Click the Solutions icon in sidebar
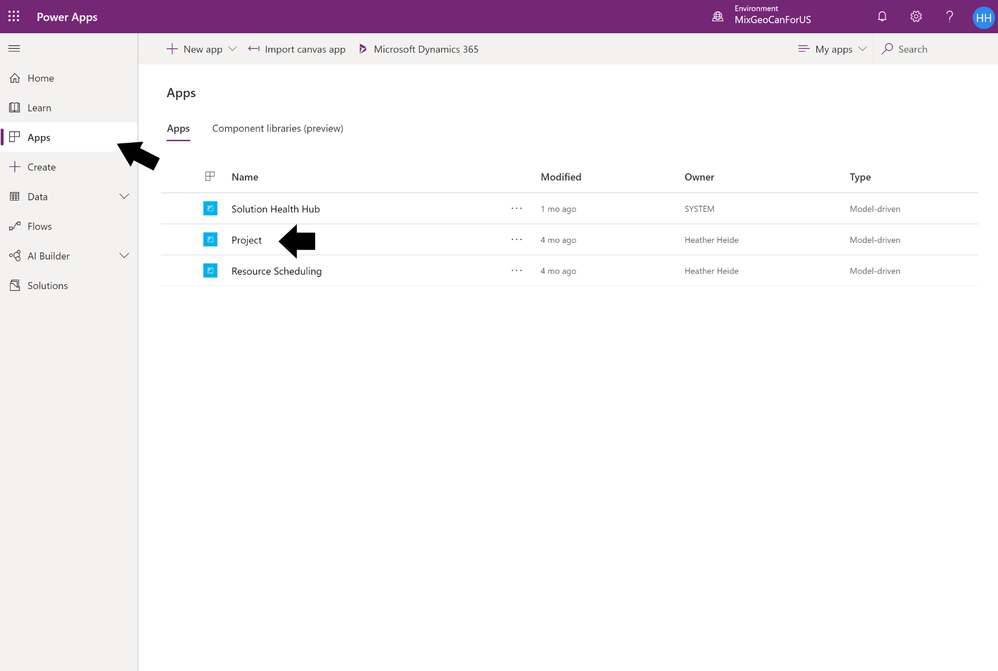Image resolution: width=998 pixels, height=671 pixels. pos(15,285)
